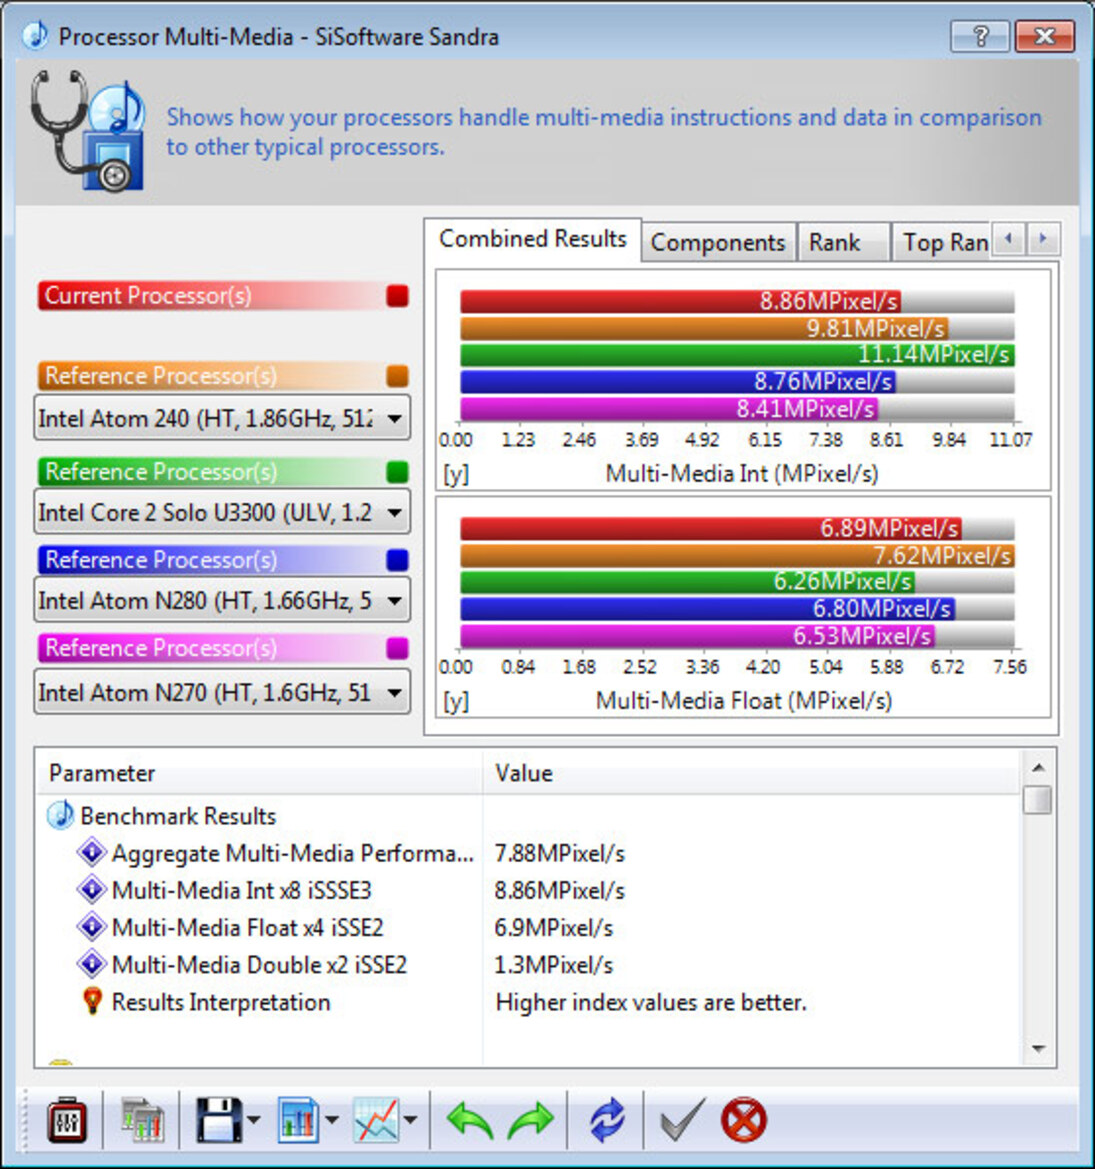The height and width of the screenshot is (1169, 1095).
Task: Click the 1.3MPixel/s double value
Action: (554, 965)
